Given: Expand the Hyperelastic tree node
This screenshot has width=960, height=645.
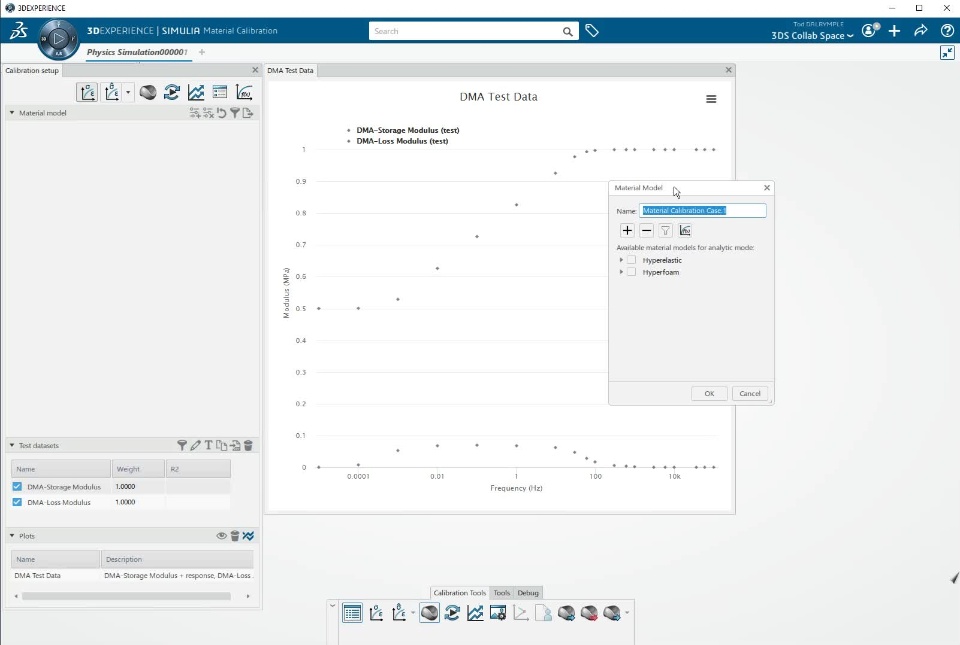Looking at the screenshot, I should [x=621, y=260].
